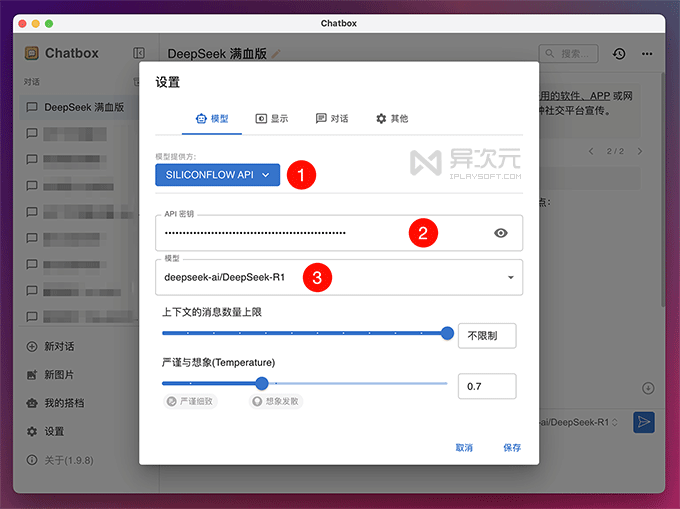
Task: Open the 显示 settings tab
Action: 272,118
